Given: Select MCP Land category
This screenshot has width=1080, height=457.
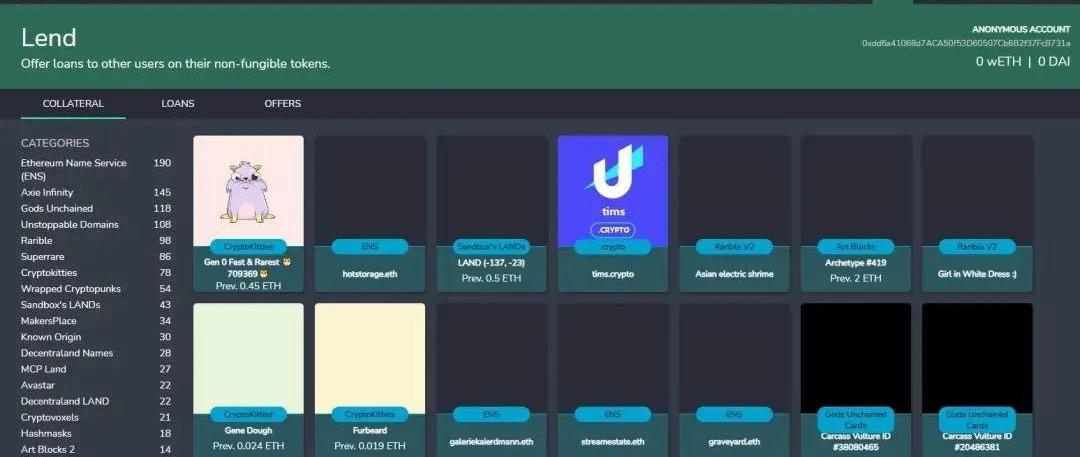Looking at the screenshot, I should pos(96,369).
